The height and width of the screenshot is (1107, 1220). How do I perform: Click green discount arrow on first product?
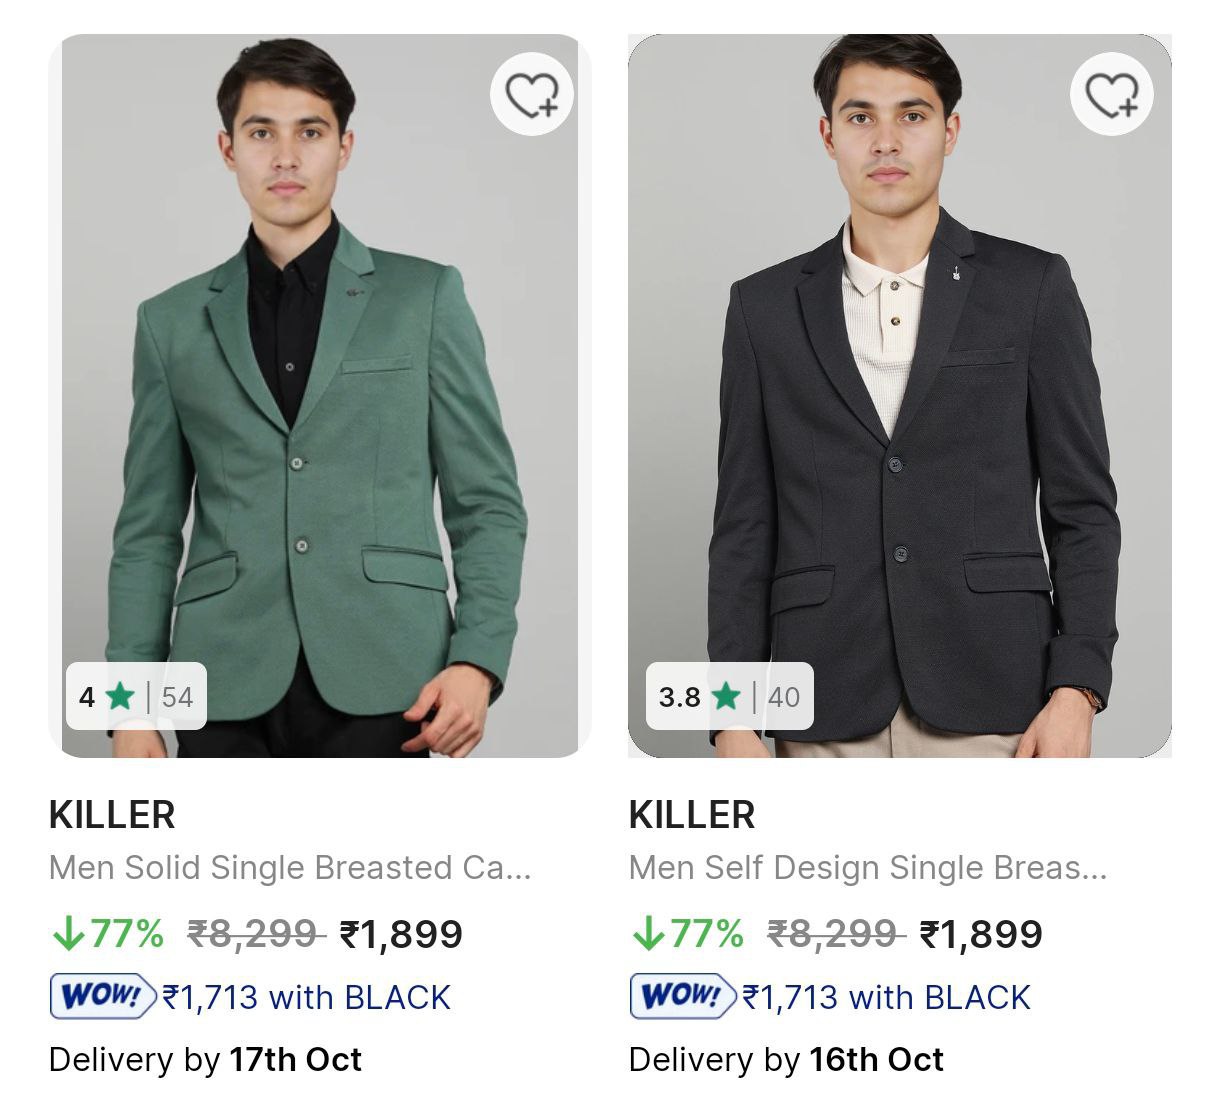click(x=68, y=934)
